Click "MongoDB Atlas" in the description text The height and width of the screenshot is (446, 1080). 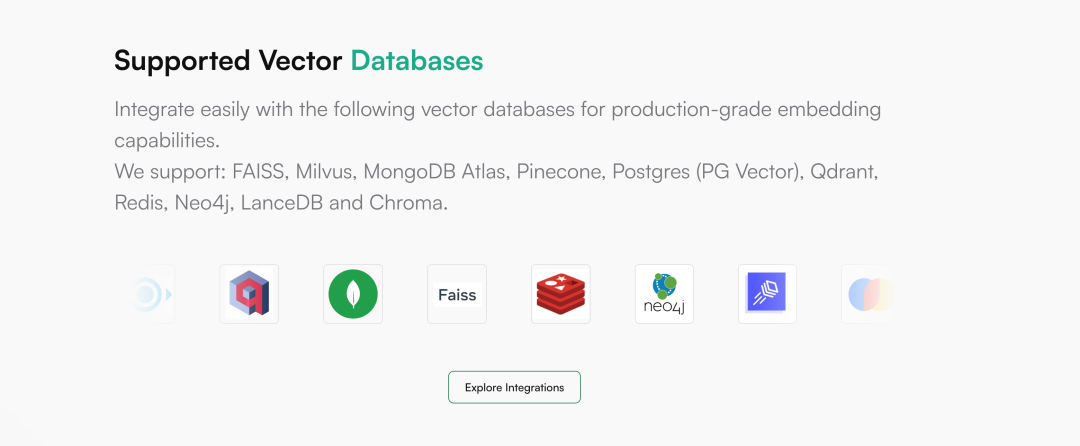click(x=435, y=171)
